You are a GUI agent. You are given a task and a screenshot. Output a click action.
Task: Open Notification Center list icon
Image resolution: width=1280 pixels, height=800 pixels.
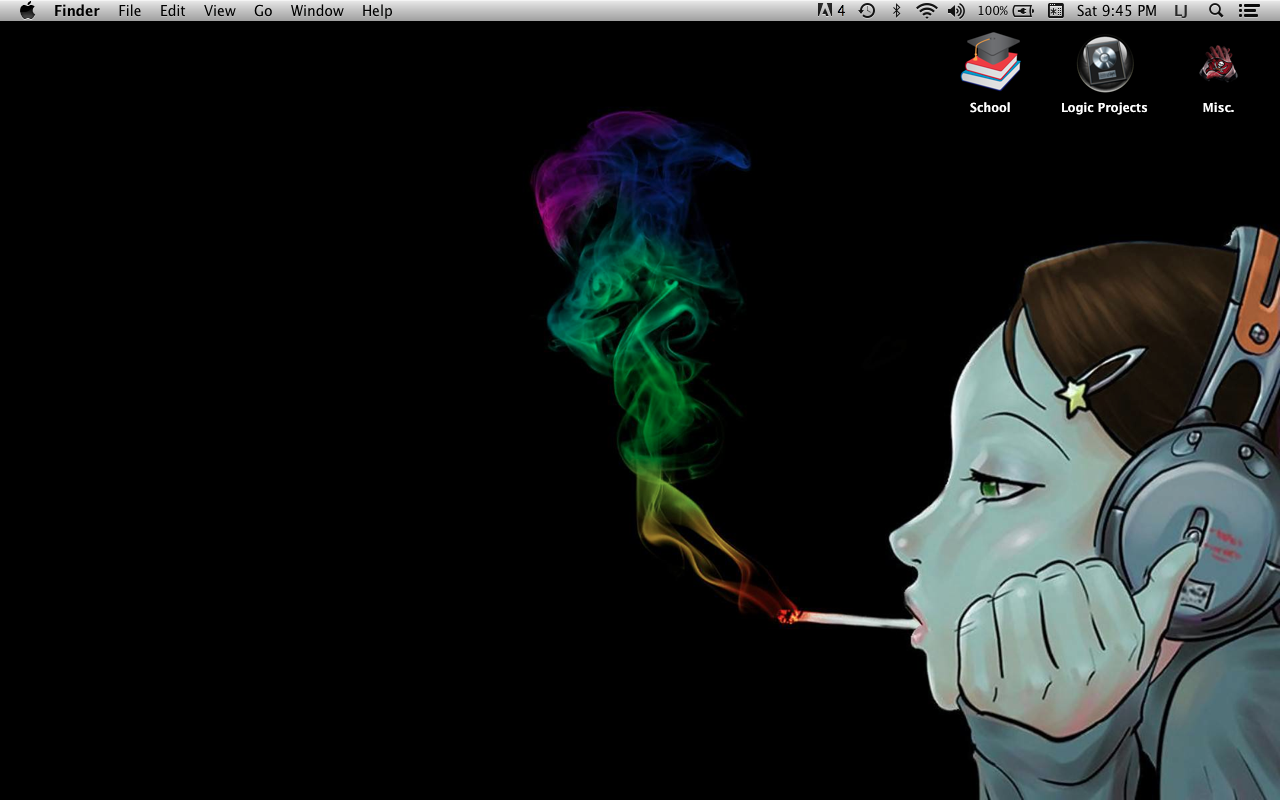[1248, 11]
